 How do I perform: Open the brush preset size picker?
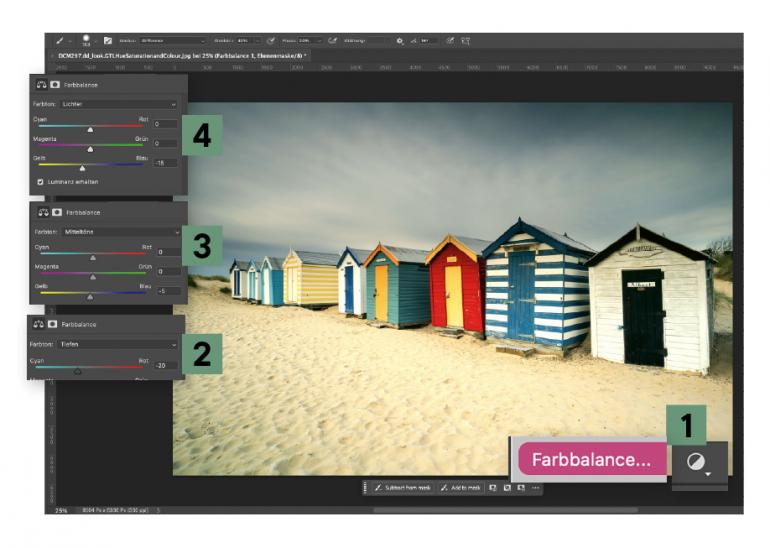tap(87, 41)
